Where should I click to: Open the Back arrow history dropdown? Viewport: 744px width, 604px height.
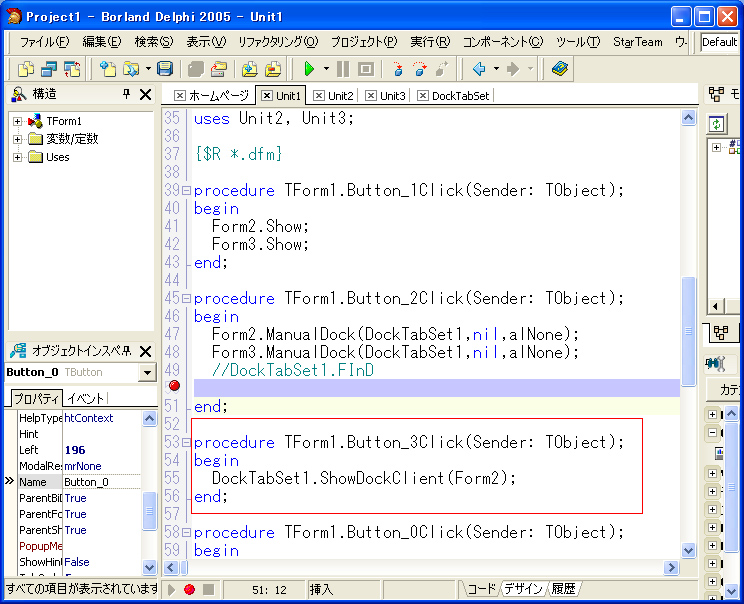tap(496, 69)
